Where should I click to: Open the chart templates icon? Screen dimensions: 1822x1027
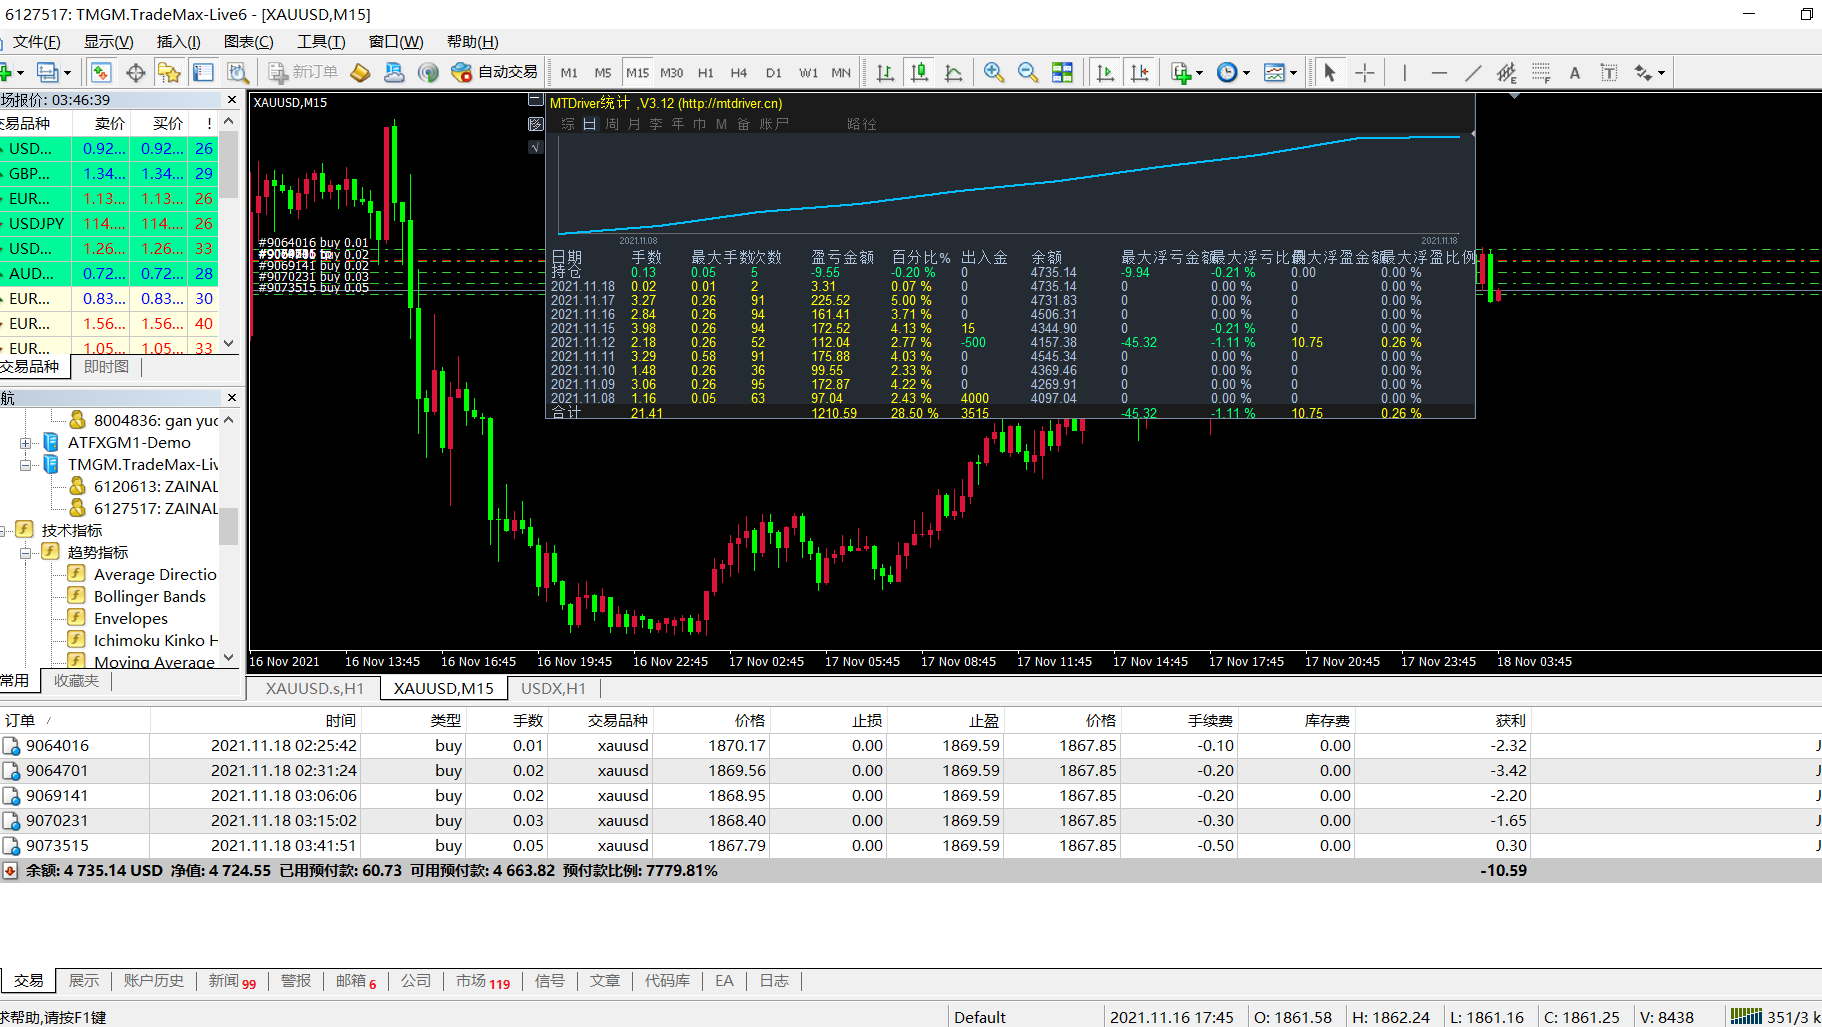pyautogui.click(x=1274, y=72)
